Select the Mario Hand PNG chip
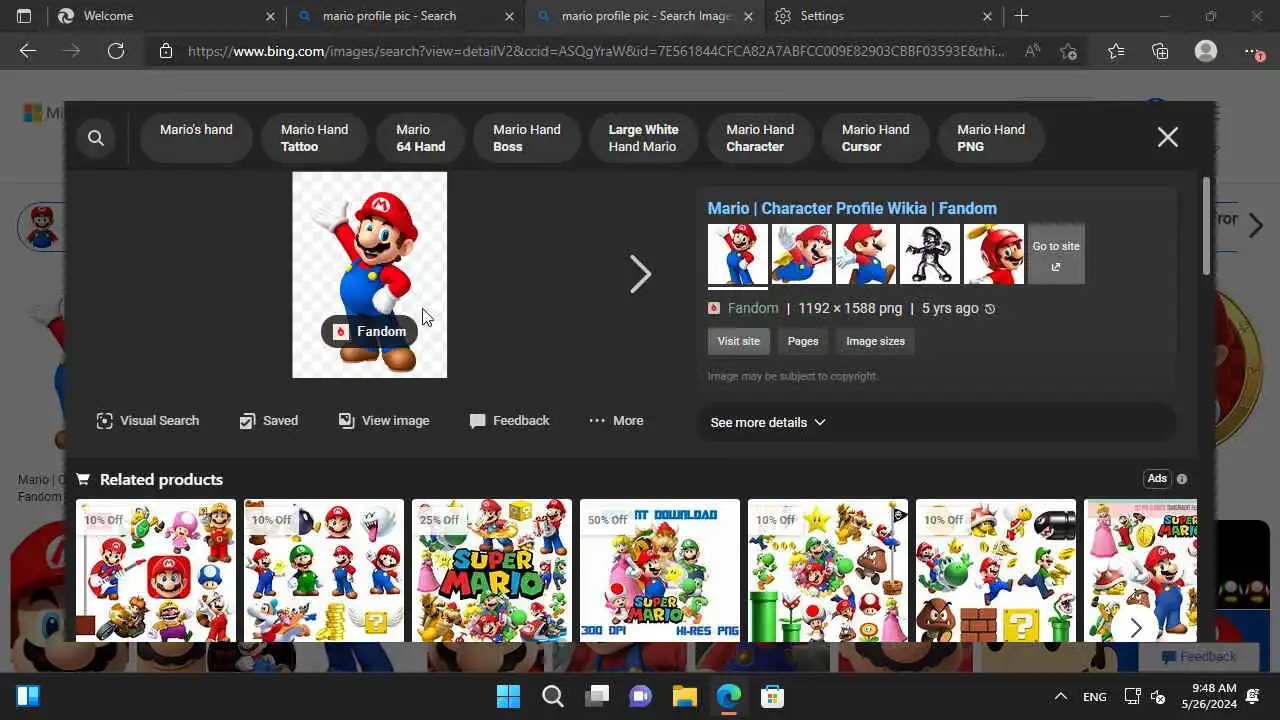The width and height of the screenshot is (1280, 720). [991, 138]
